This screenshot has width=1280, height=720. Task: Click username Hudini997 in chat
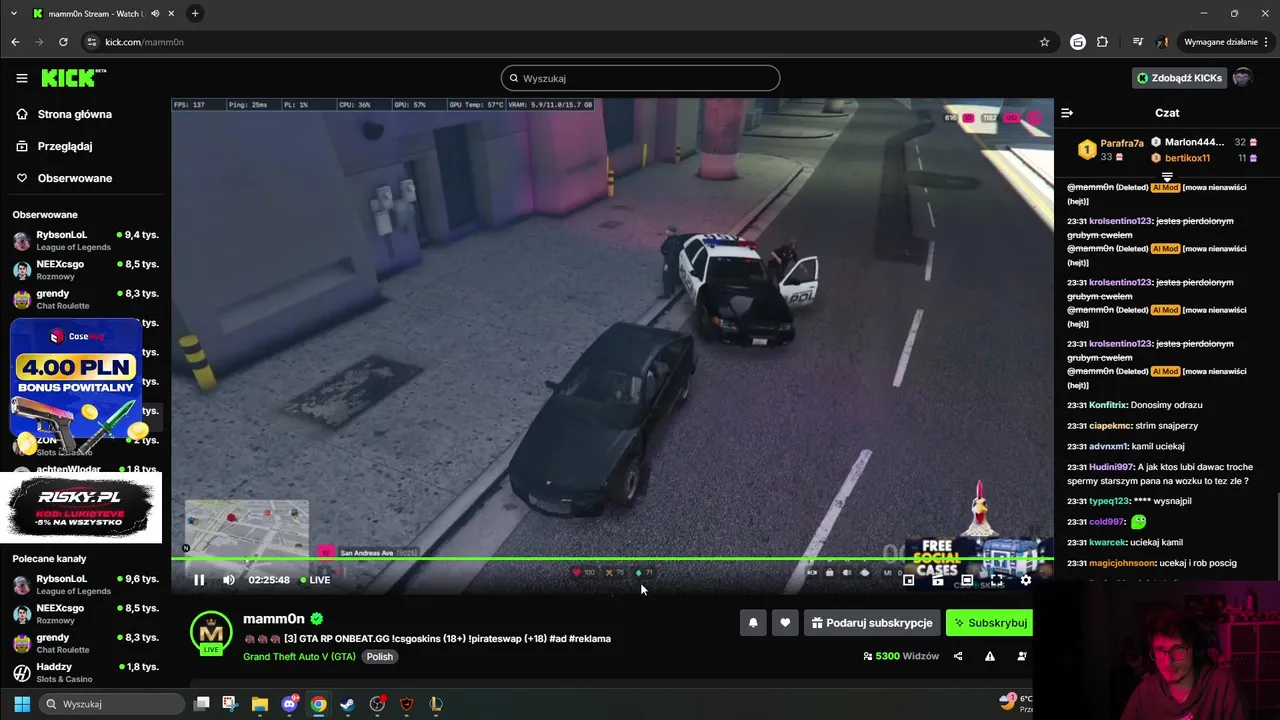pyautogui.click(x=1111, y=467)
